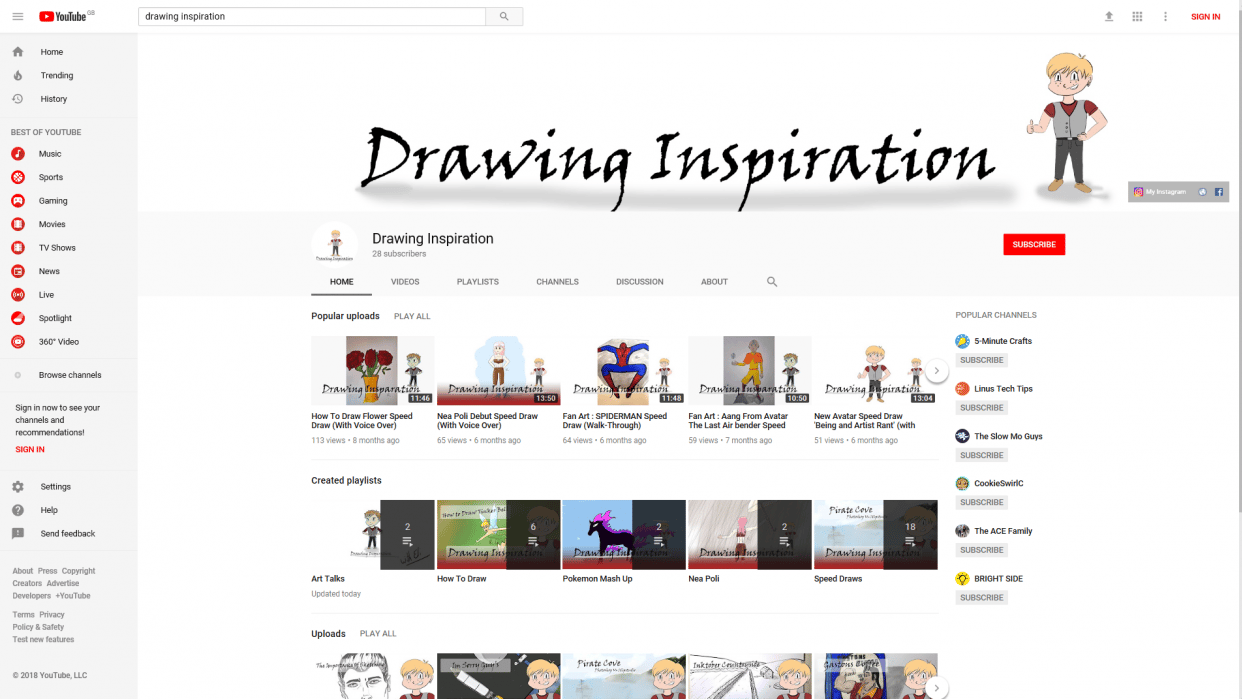1242x699 pixels.
Task: Click the red SUBSCRIBE button
Action: pos(1034,244)
